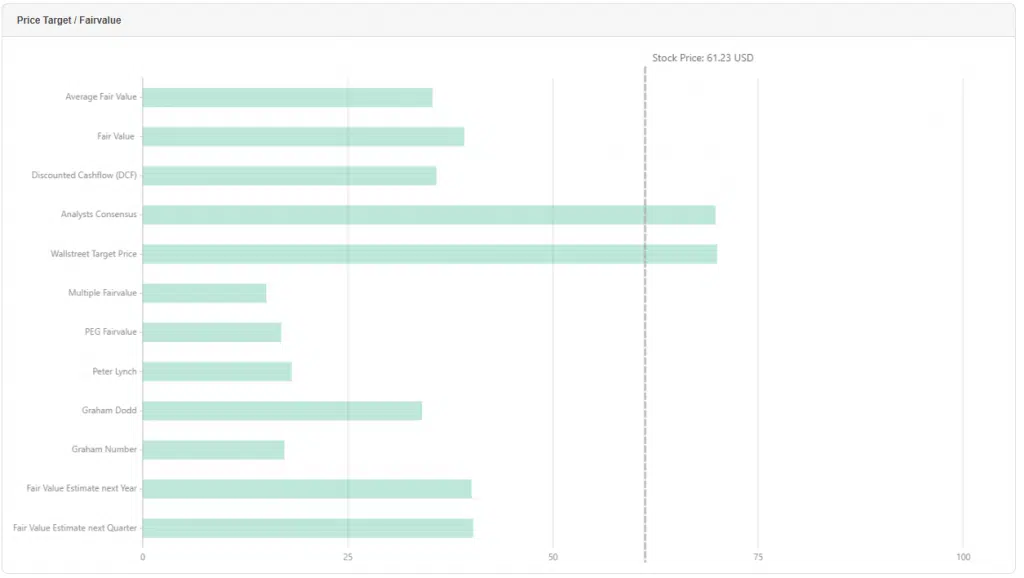Click the 'Analysts Consensus' axis label
The width and height of the screenshot is (1024, 578).
click(x=99, y=215)
